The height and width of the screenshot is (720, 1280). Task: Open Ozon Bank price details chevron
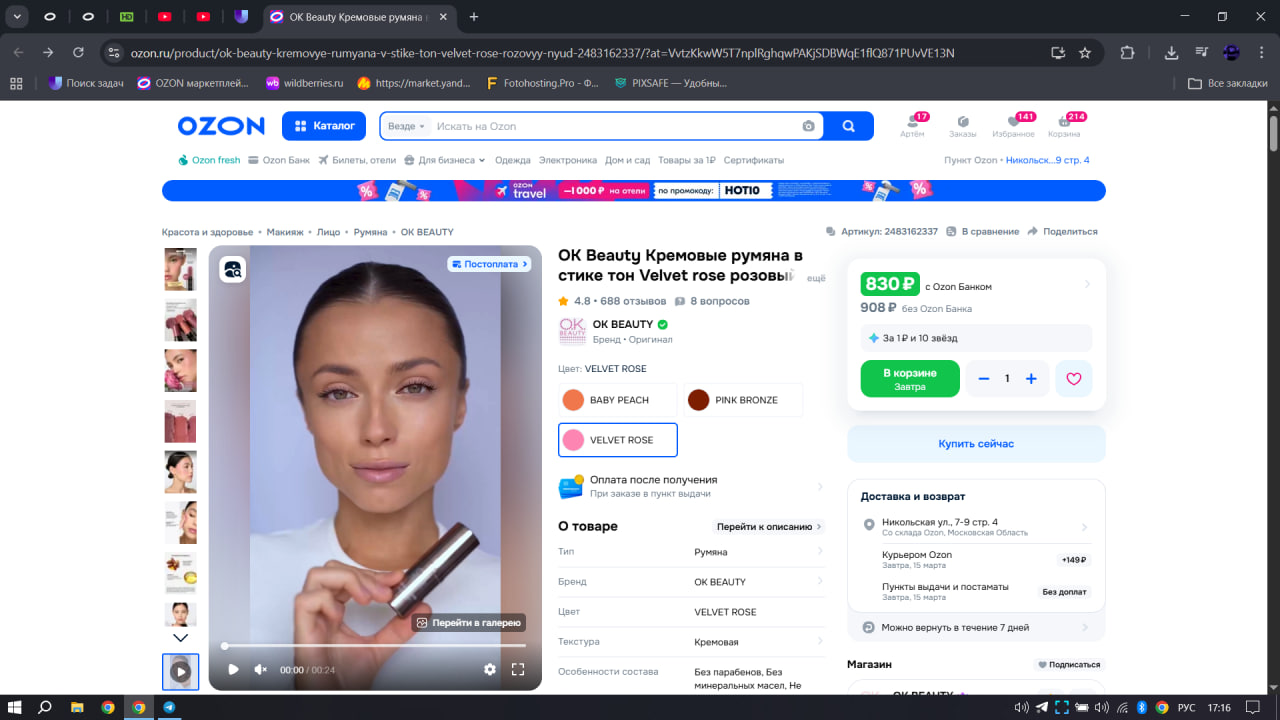(x=1087, y=285)
